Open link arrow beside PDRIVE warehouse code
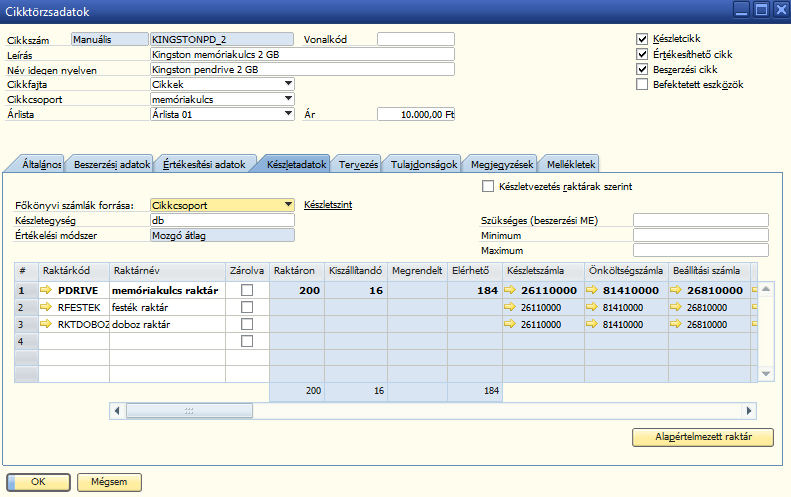Screen dimensions: 791x497 point(46,290)
